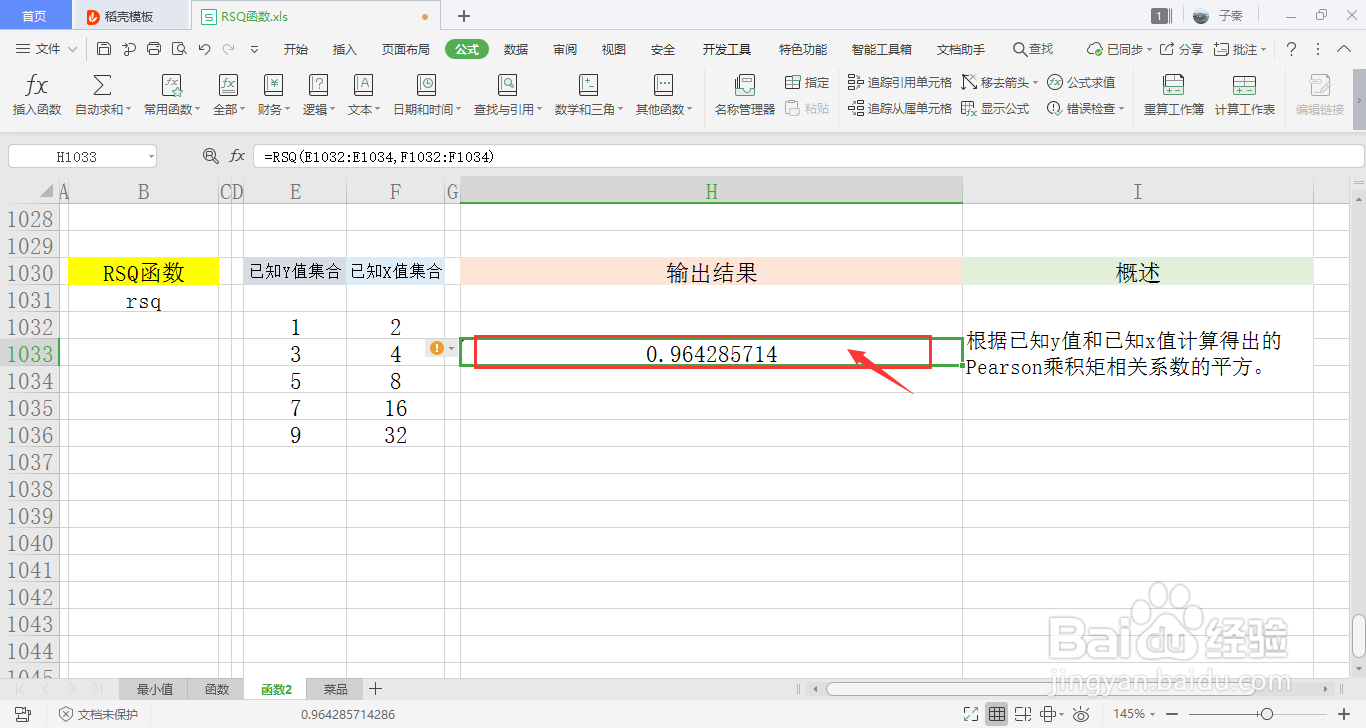1366x728 pixels.
Task: Click the error warning icon beside H1033
Action: click(x=436, y=348)
